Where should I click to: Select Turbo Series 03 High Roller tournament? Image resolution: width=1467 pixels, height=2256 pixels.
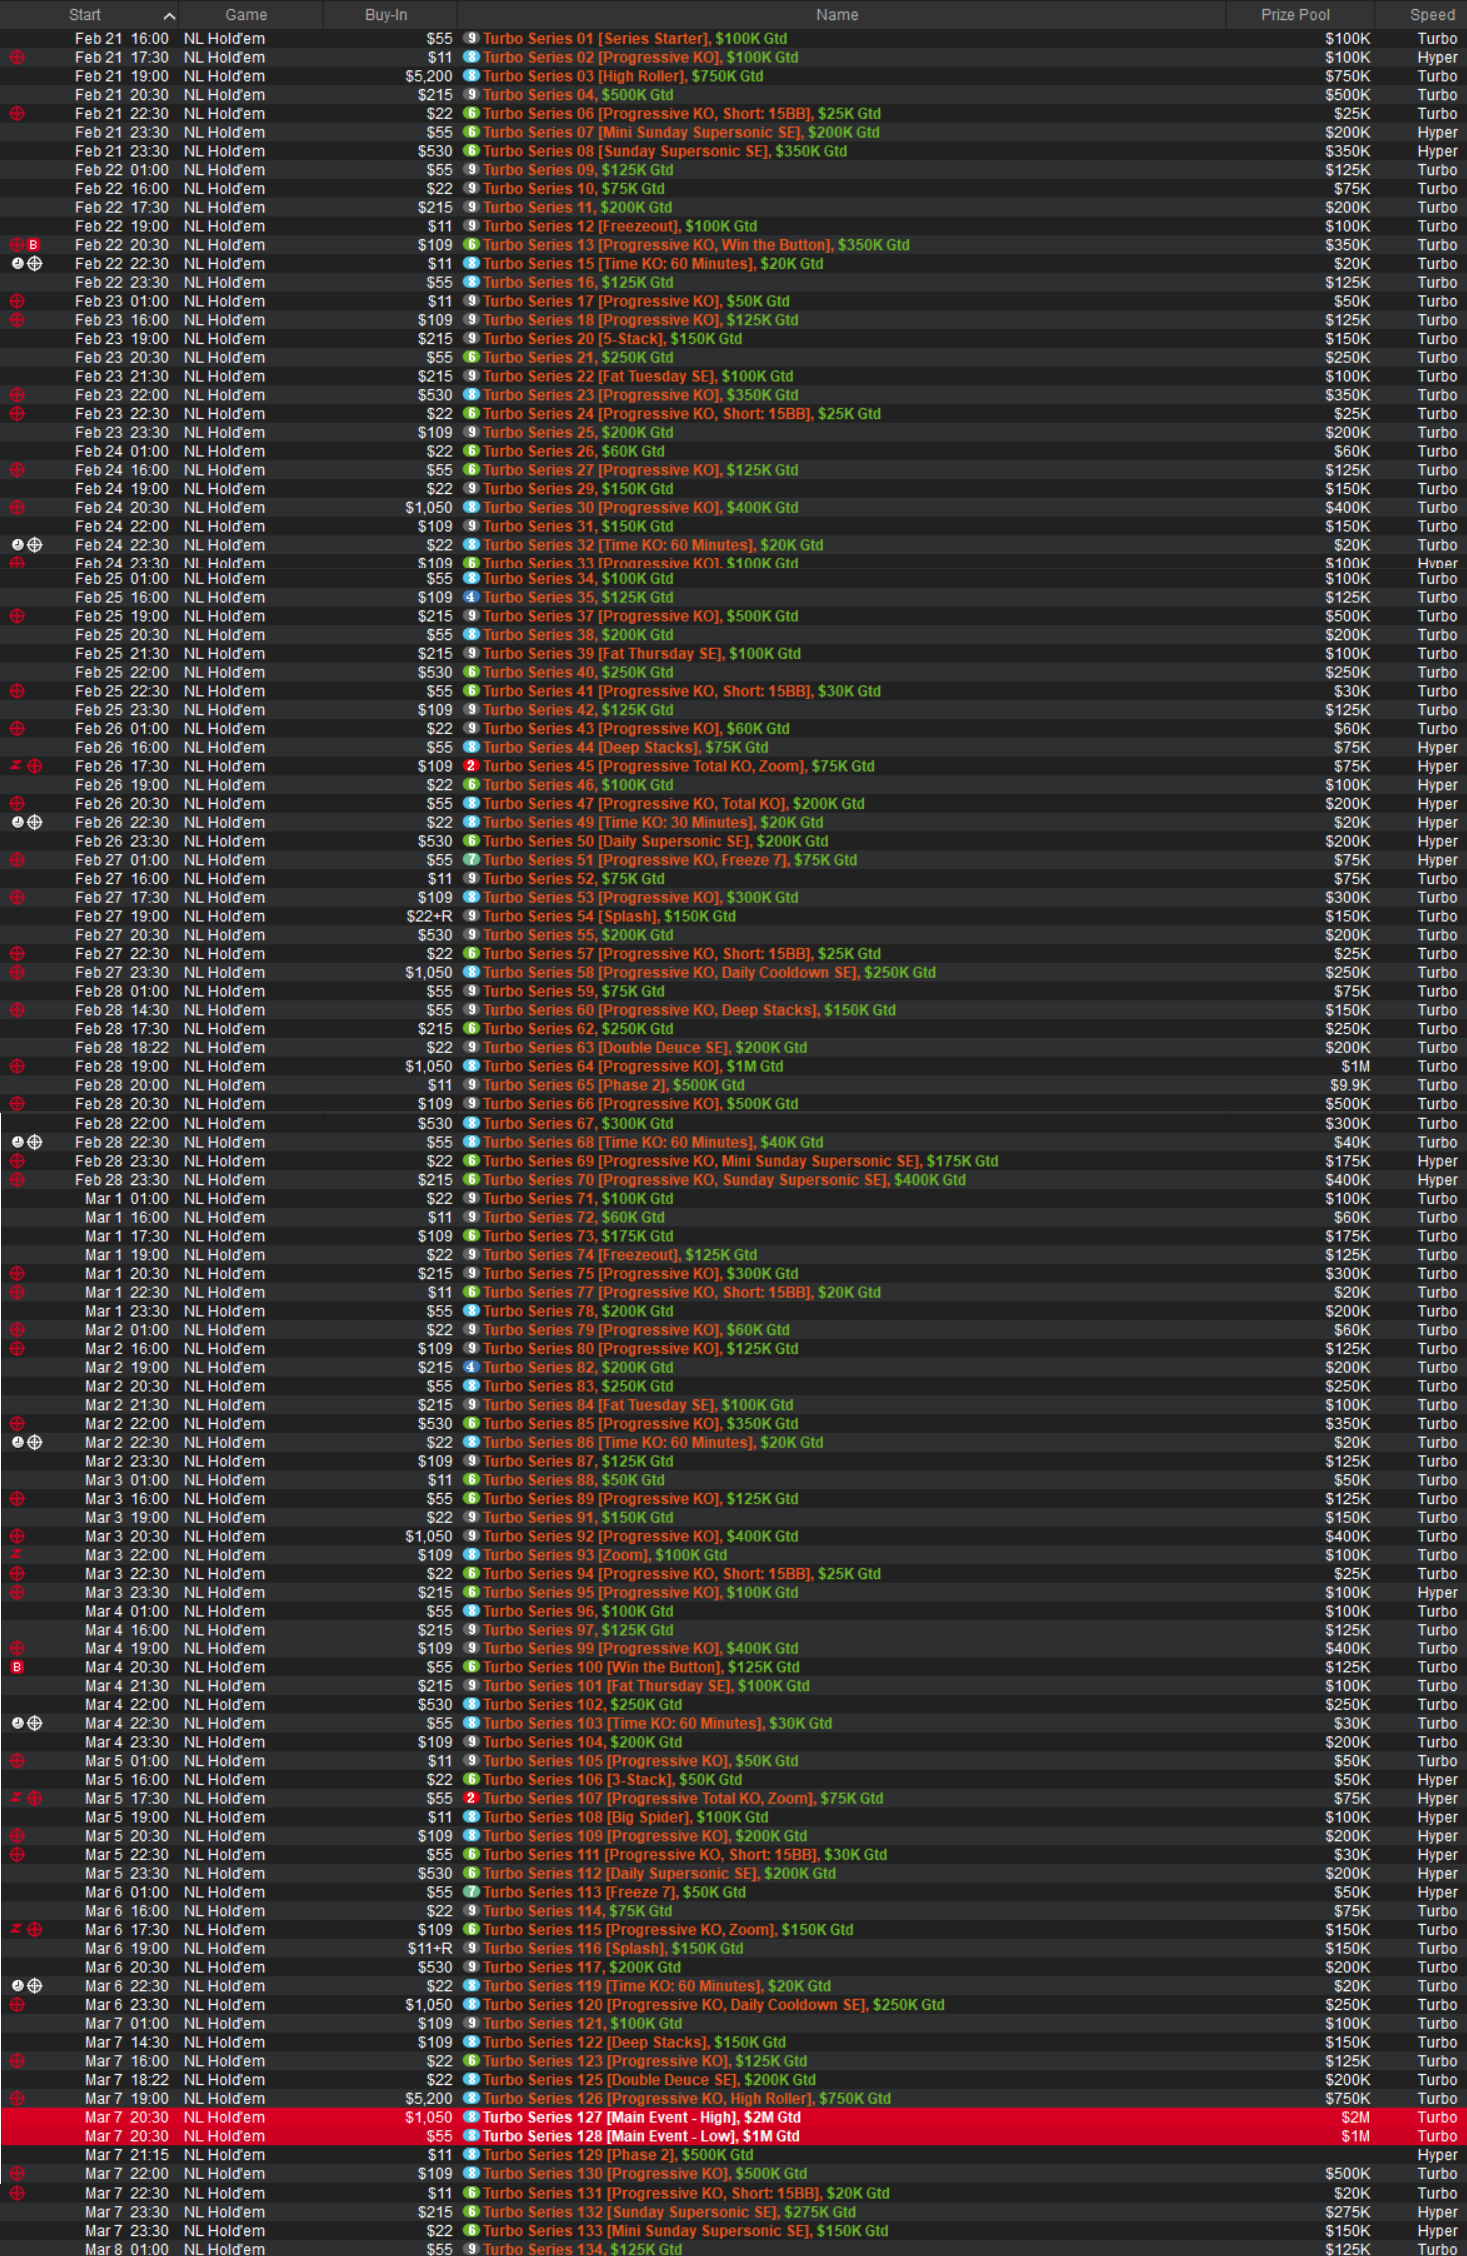(623, 77)
